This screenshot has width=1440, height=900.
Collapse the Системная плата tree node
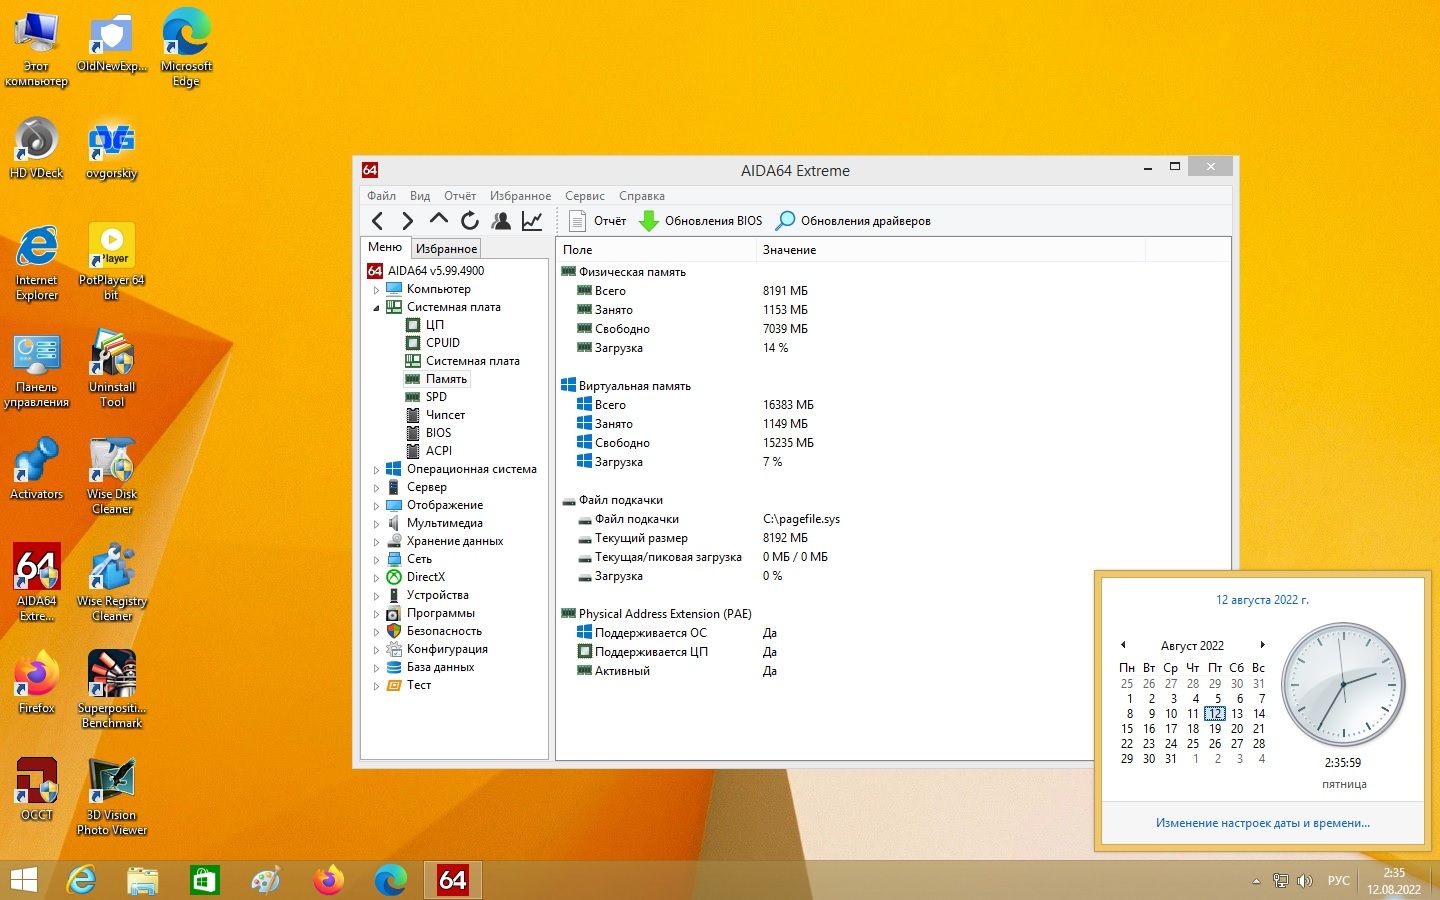pyautogui.click(x=377, y=308)
